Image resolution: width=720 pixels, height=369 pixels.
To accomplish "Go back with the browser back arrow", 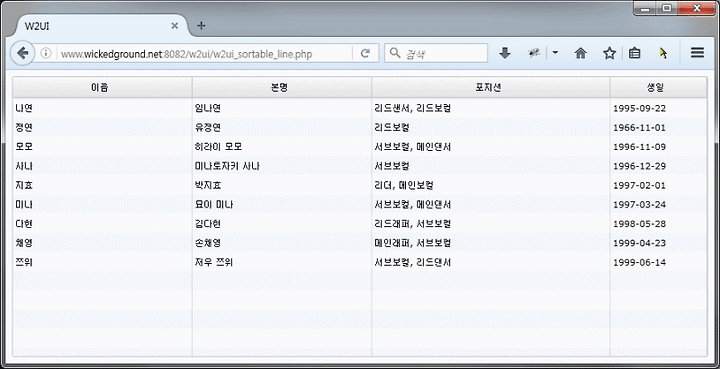I will pyautogui.click(x=22, y=53).
